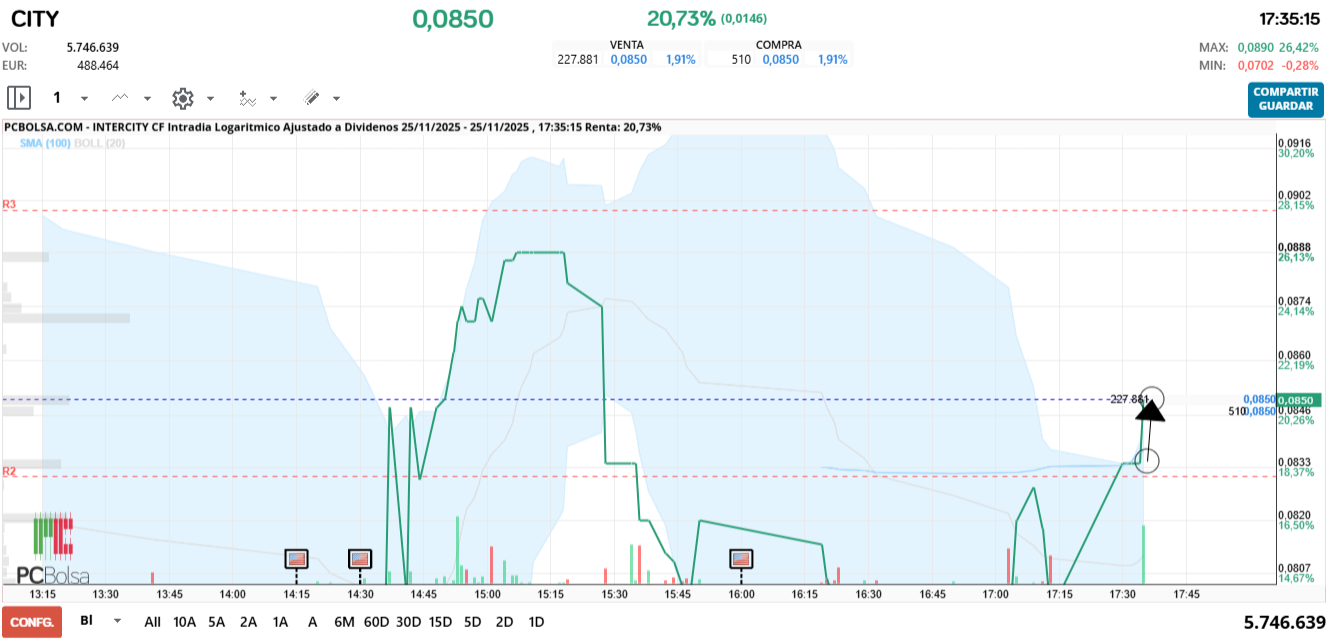The height and width of the screenshot is (643, 1339).
Task: Click the VENTA price 0,0850
Action: pyautogui.click(x=629, y=60)
